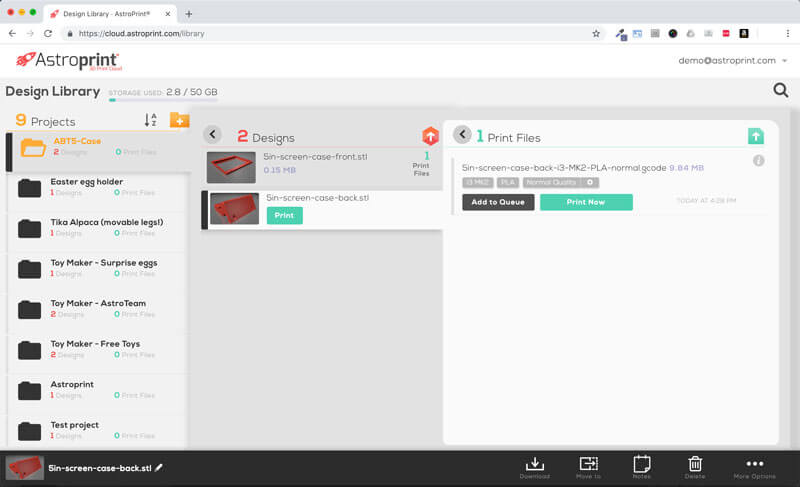Bookmark the page with the star icon
Screen dimensions: 800x487
click(x=596, y=34)
